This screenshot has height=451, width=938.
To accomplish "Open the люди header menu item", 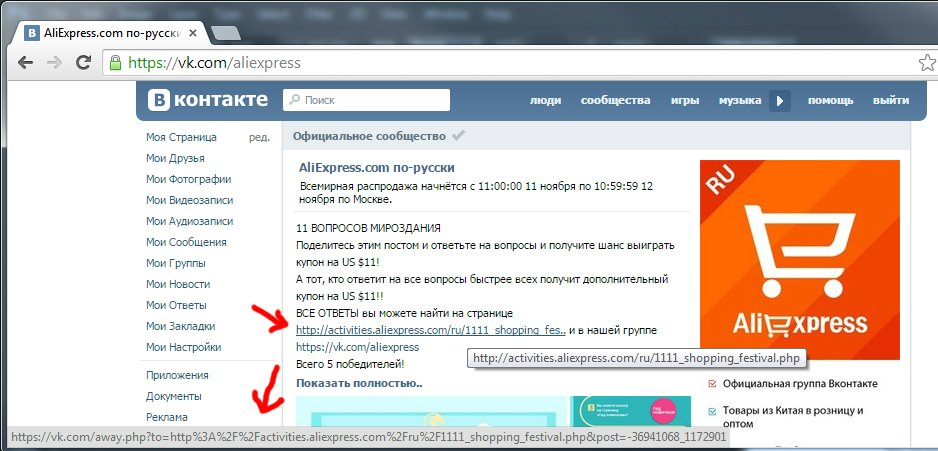I will click(x=545, y=100).
